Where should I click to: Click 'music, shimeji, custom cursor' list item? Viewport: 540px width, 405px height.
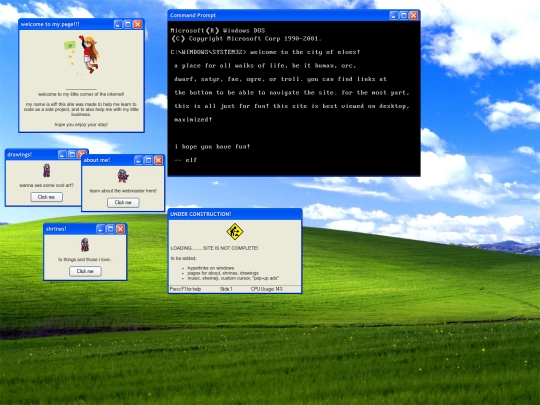(x=233, y=278)
